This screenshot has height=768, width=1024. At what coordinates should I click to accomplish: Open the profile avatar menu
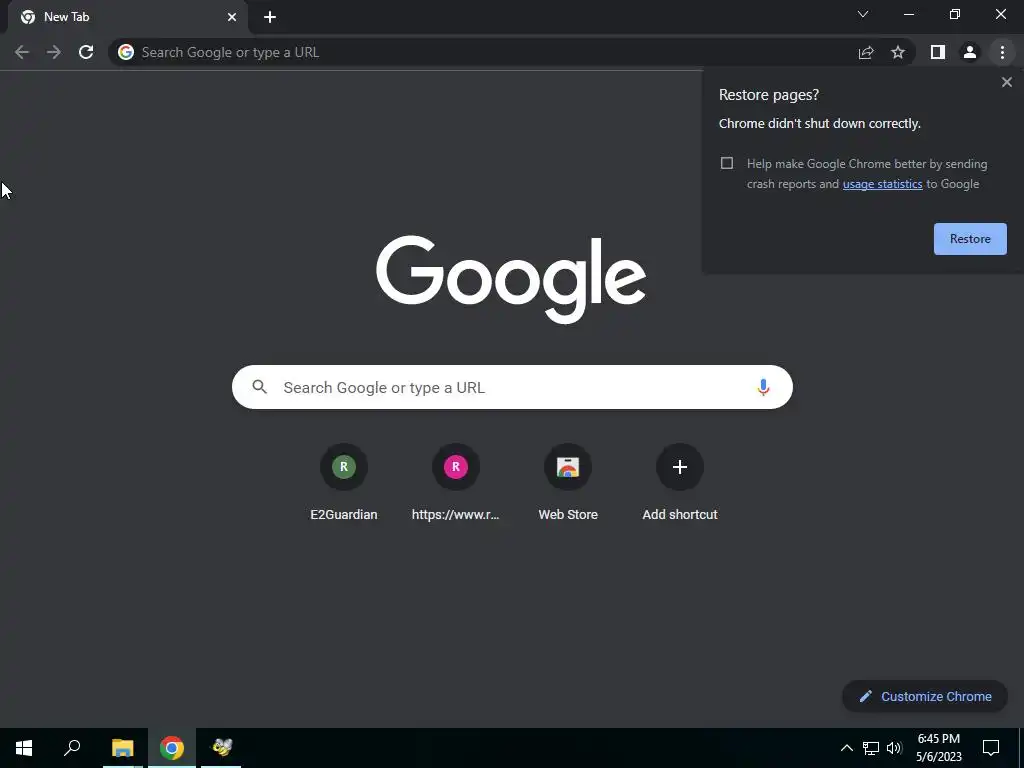[x=970, y=52]
